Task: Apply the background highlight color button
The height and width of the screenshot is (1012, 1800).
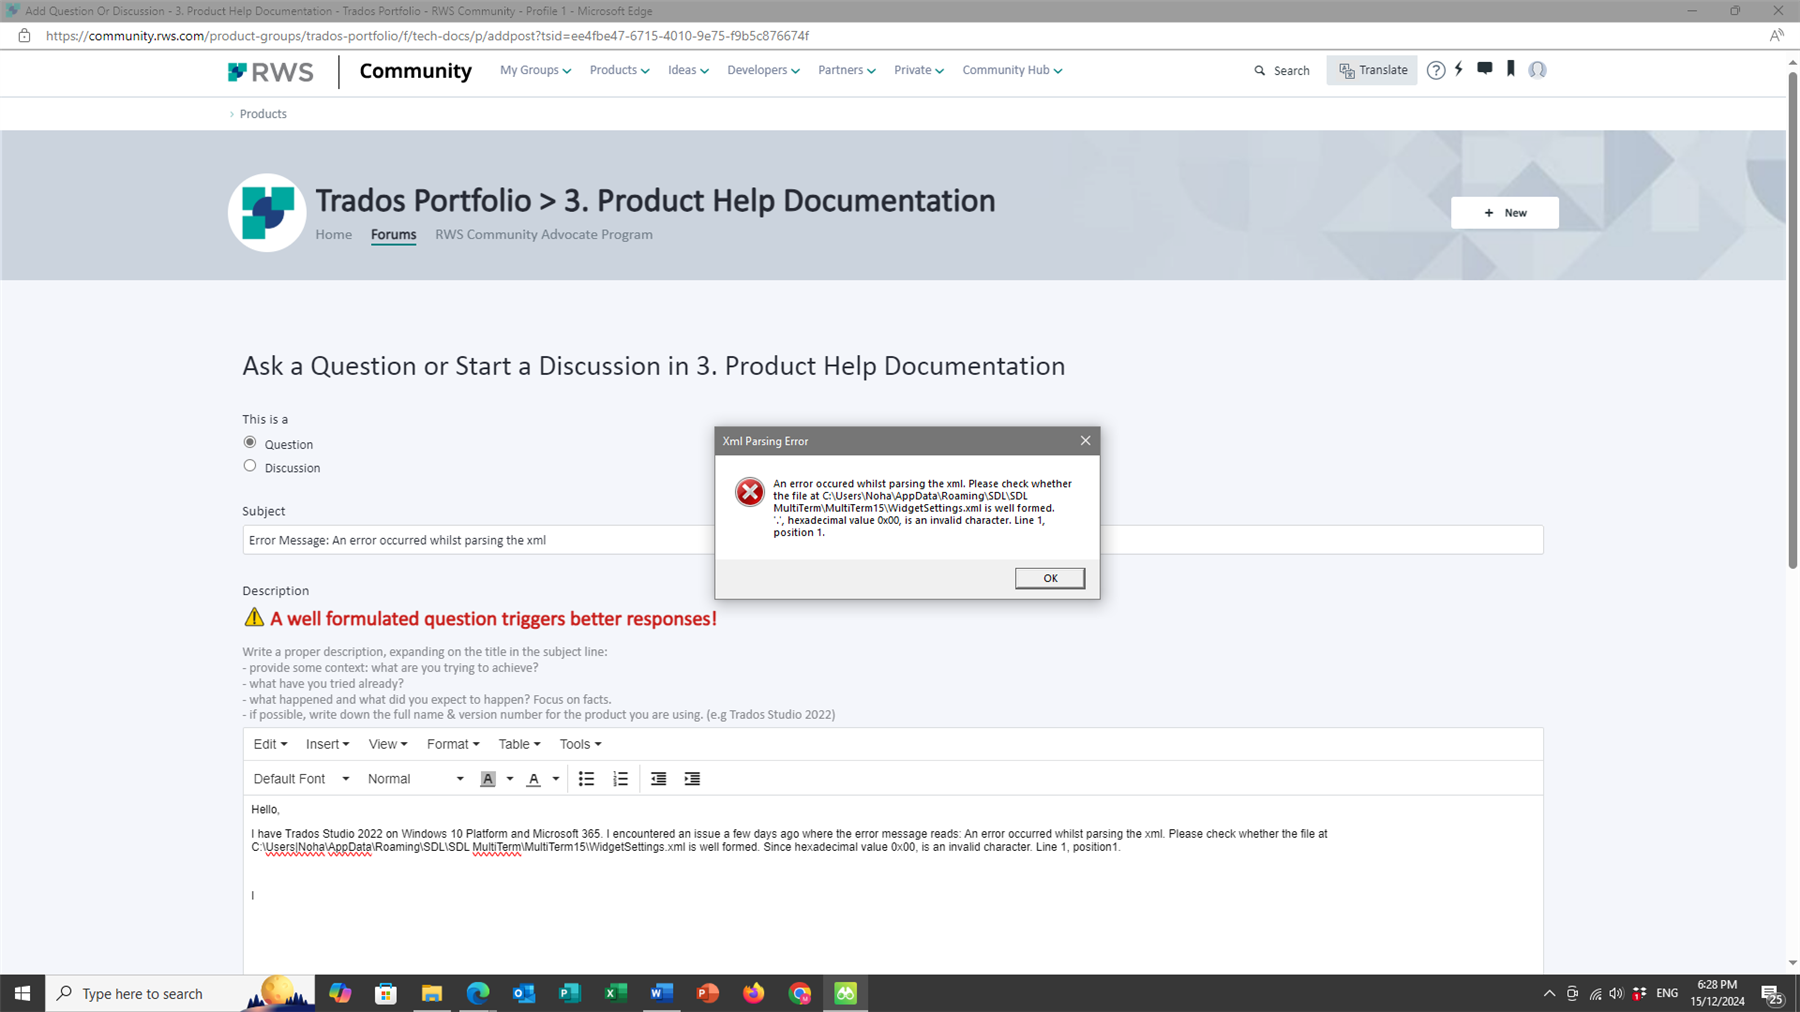Action: pyautogui.click(x=488, y=779)
